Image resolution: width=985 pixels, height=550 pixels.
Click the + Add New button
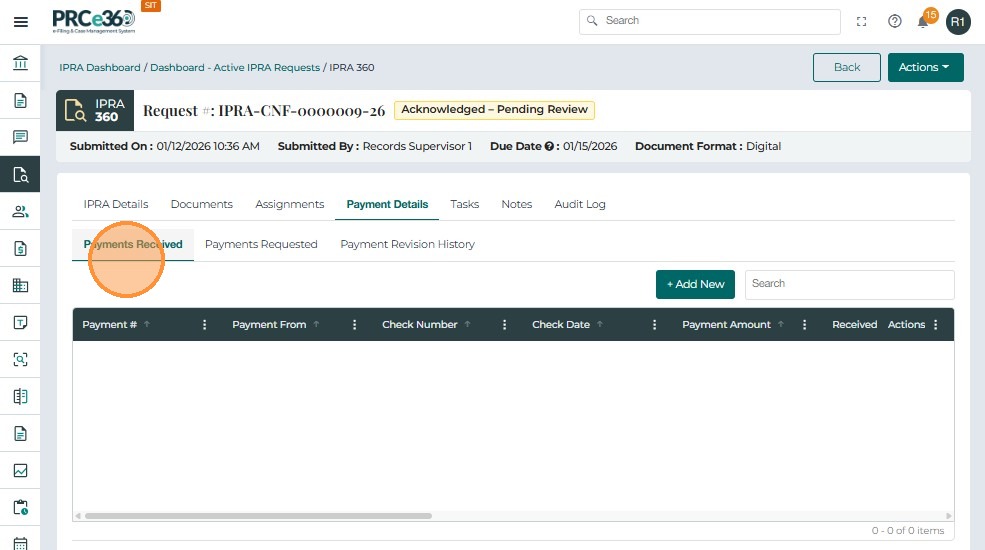[x=695, y=284]
